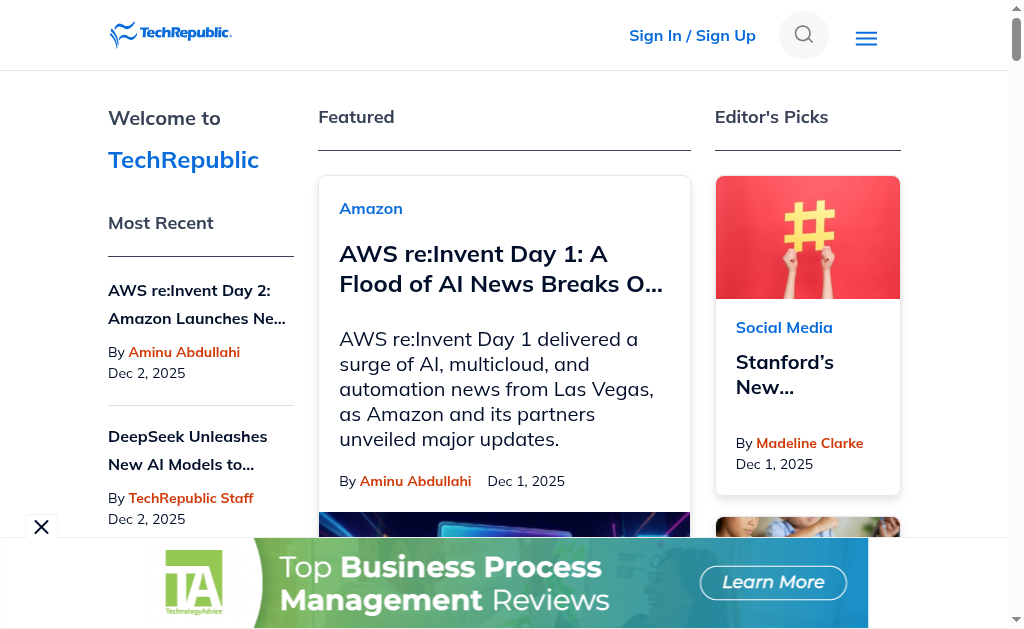Click the TechRepublic logo
This screenshot has width=1024, height=629.
click(x=171, y=35)
